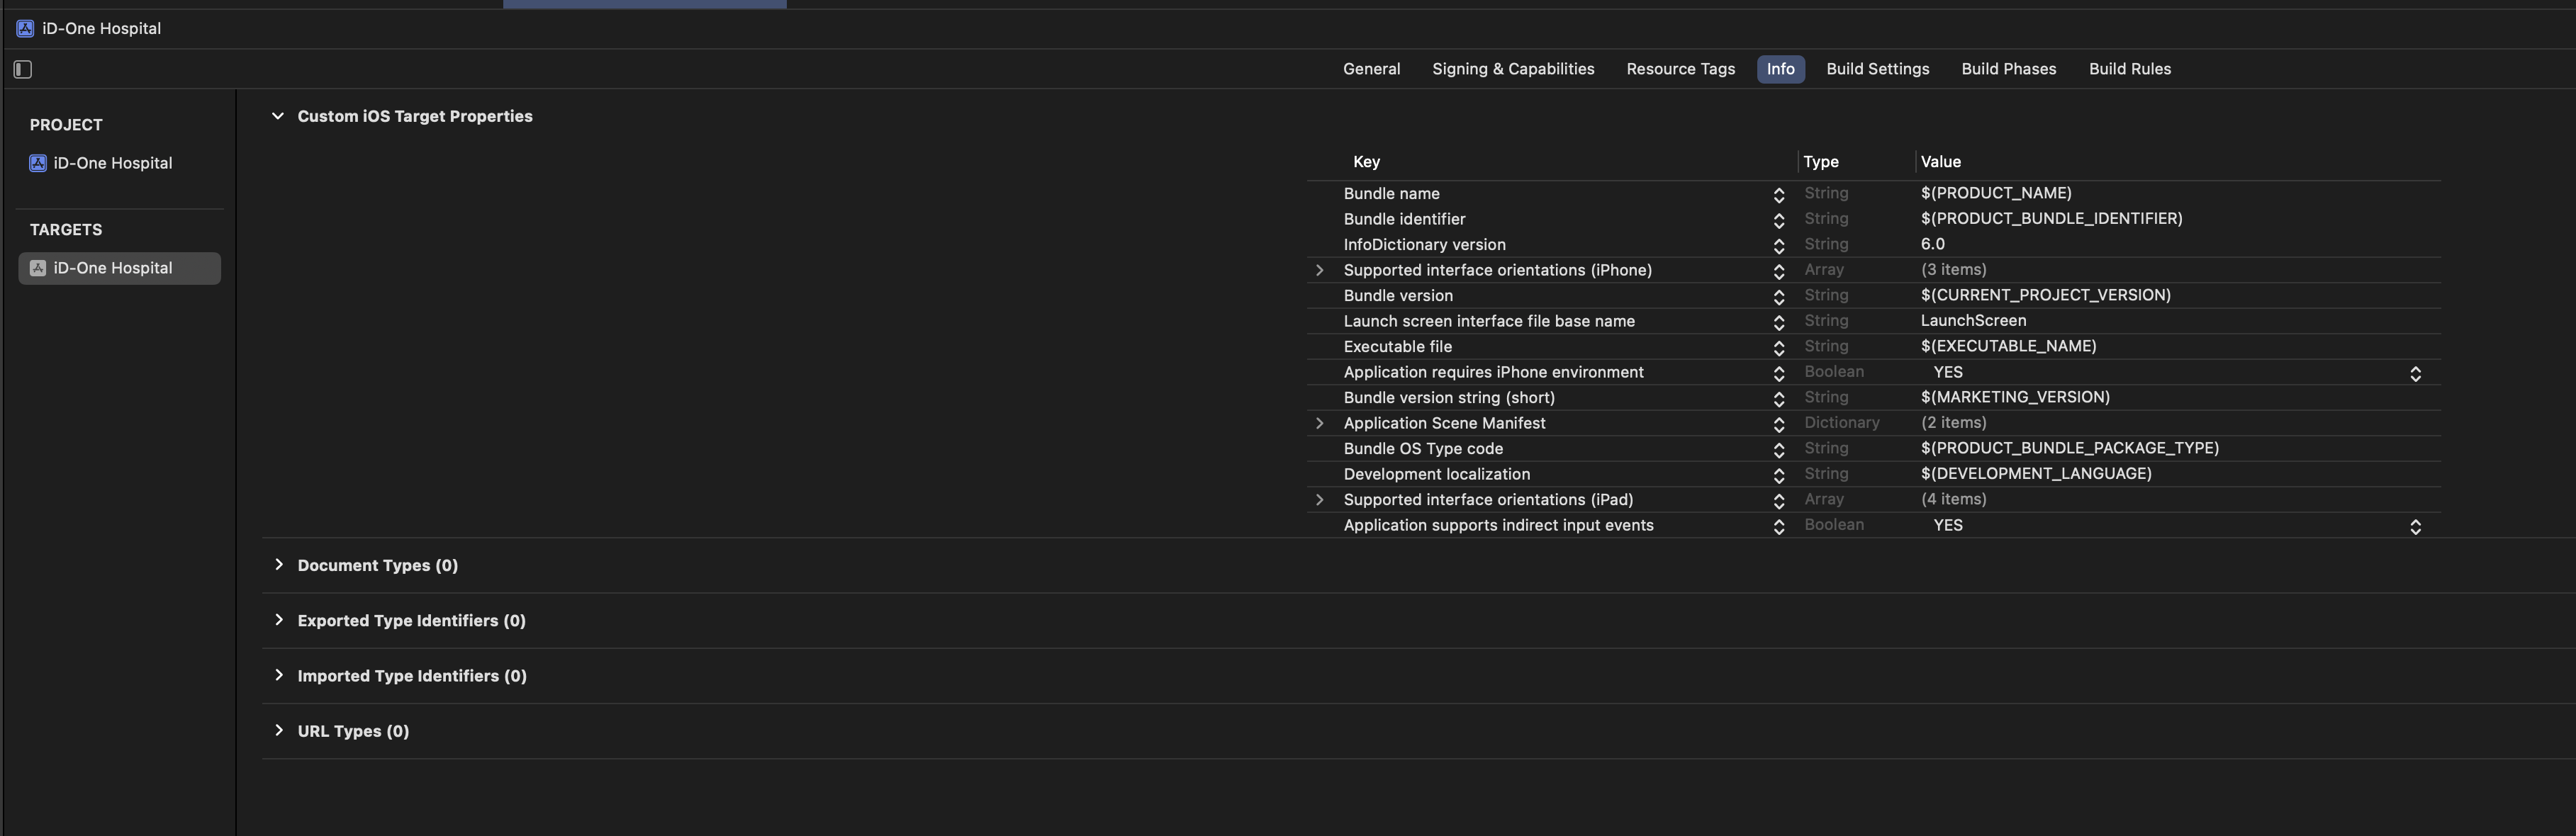The height and width of the screenshot is (836, 2576).
Task: Expand Document Types (0) section
Action: tap(278, 565)
